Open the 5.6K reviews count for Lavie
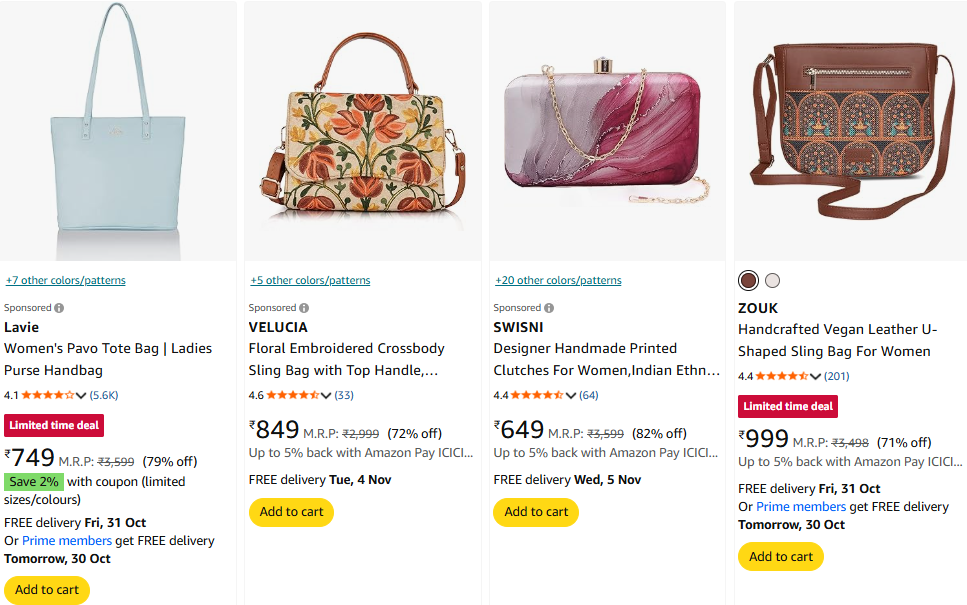Viewport: 967px width, 605px height. coord(104,395)
